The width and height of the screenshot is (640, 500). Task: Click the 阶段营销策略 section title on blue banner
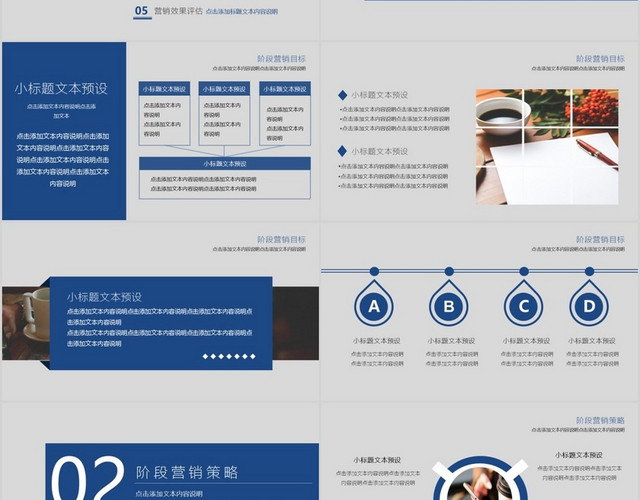click(x=187, y=472)
